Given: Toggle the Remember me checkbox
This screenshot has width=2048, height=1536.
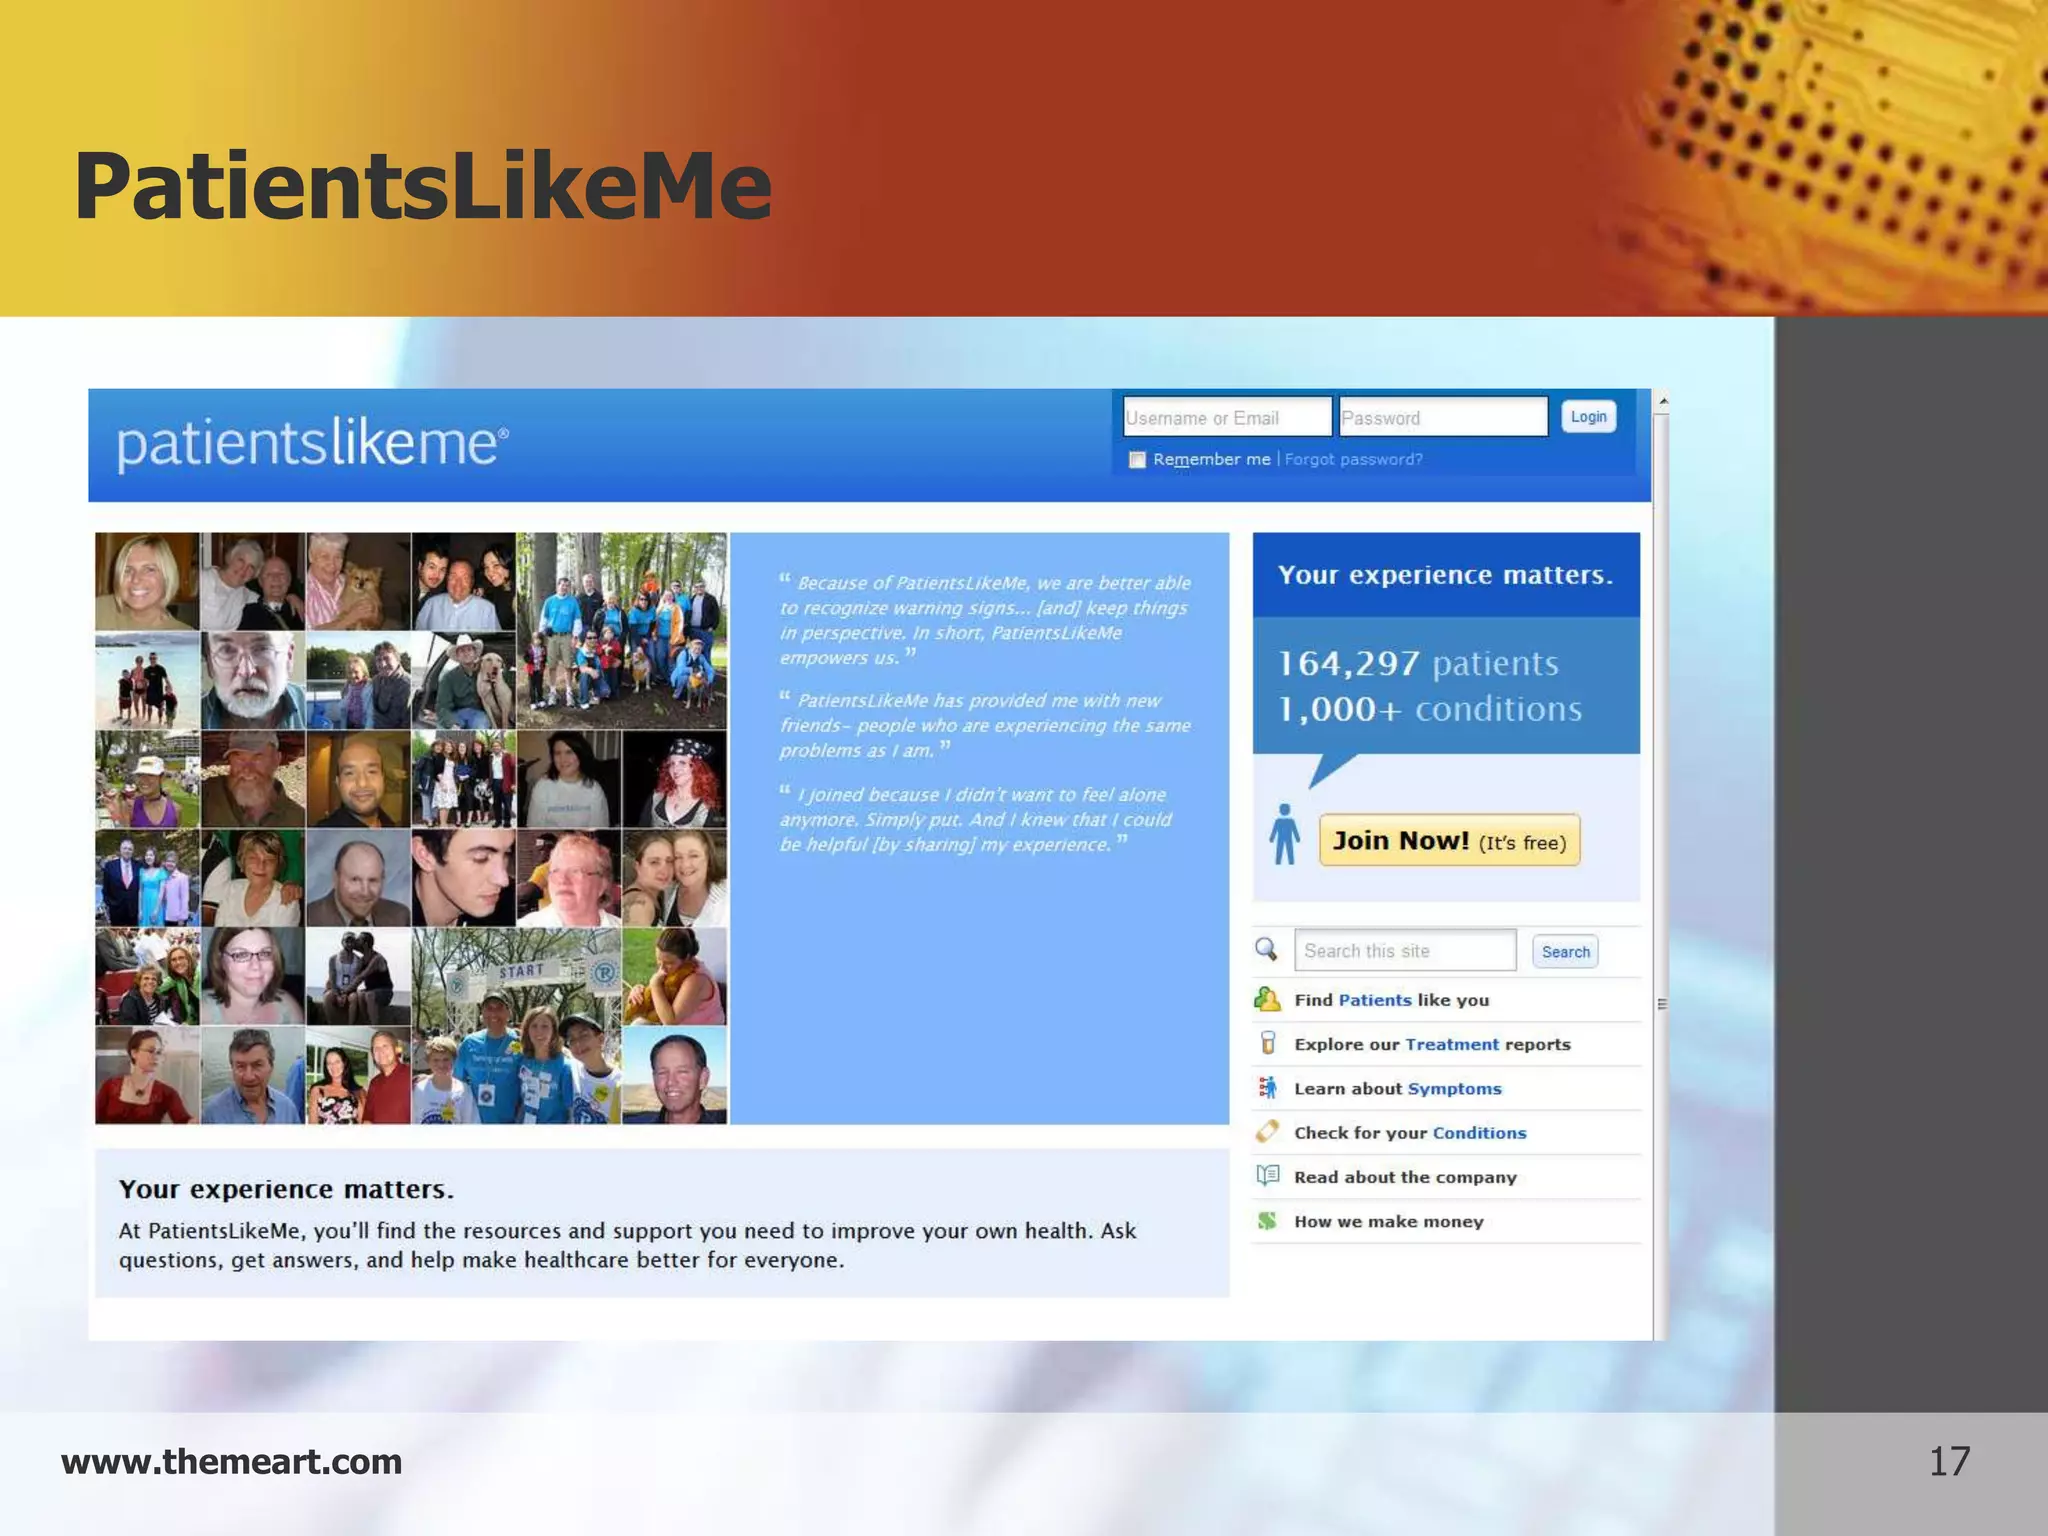Looking at the screenshot, I should tap(1137, 460).
